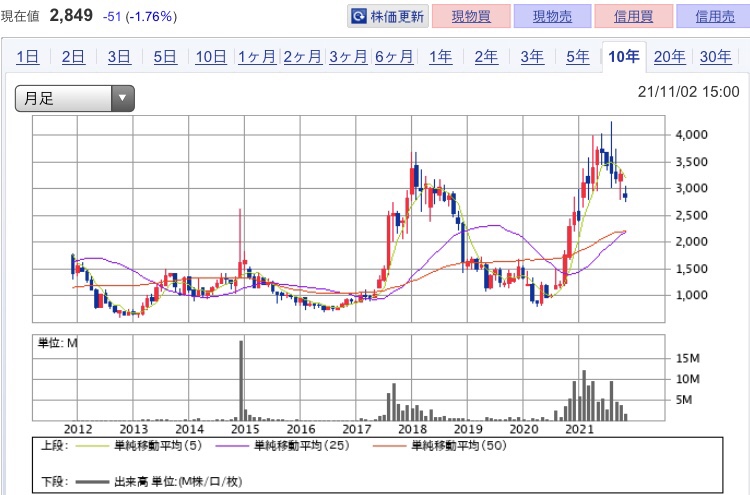The height and width of the screenshot is (495, 750).
Task: Select the 2年 period tab
Action: click(486, 57)
